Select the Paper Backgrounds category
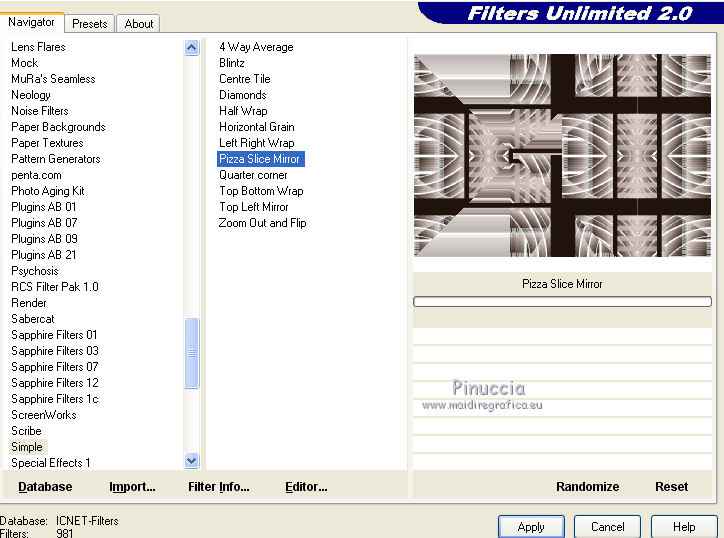This screenshot has width=724, height=538. click(58, 127)
